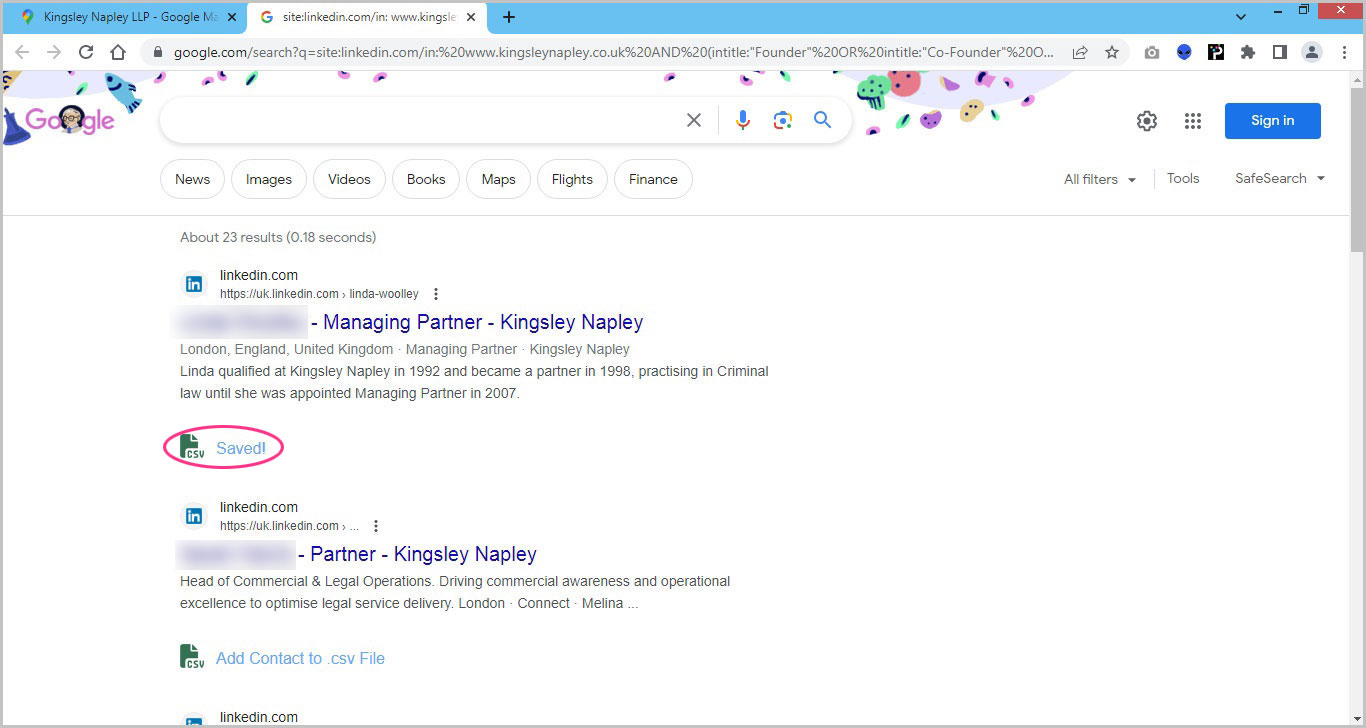Image resolution: width=1366 pixels, height=728 pixels.
Task: Clear the search box with X
Action: [x=693, y=120]
